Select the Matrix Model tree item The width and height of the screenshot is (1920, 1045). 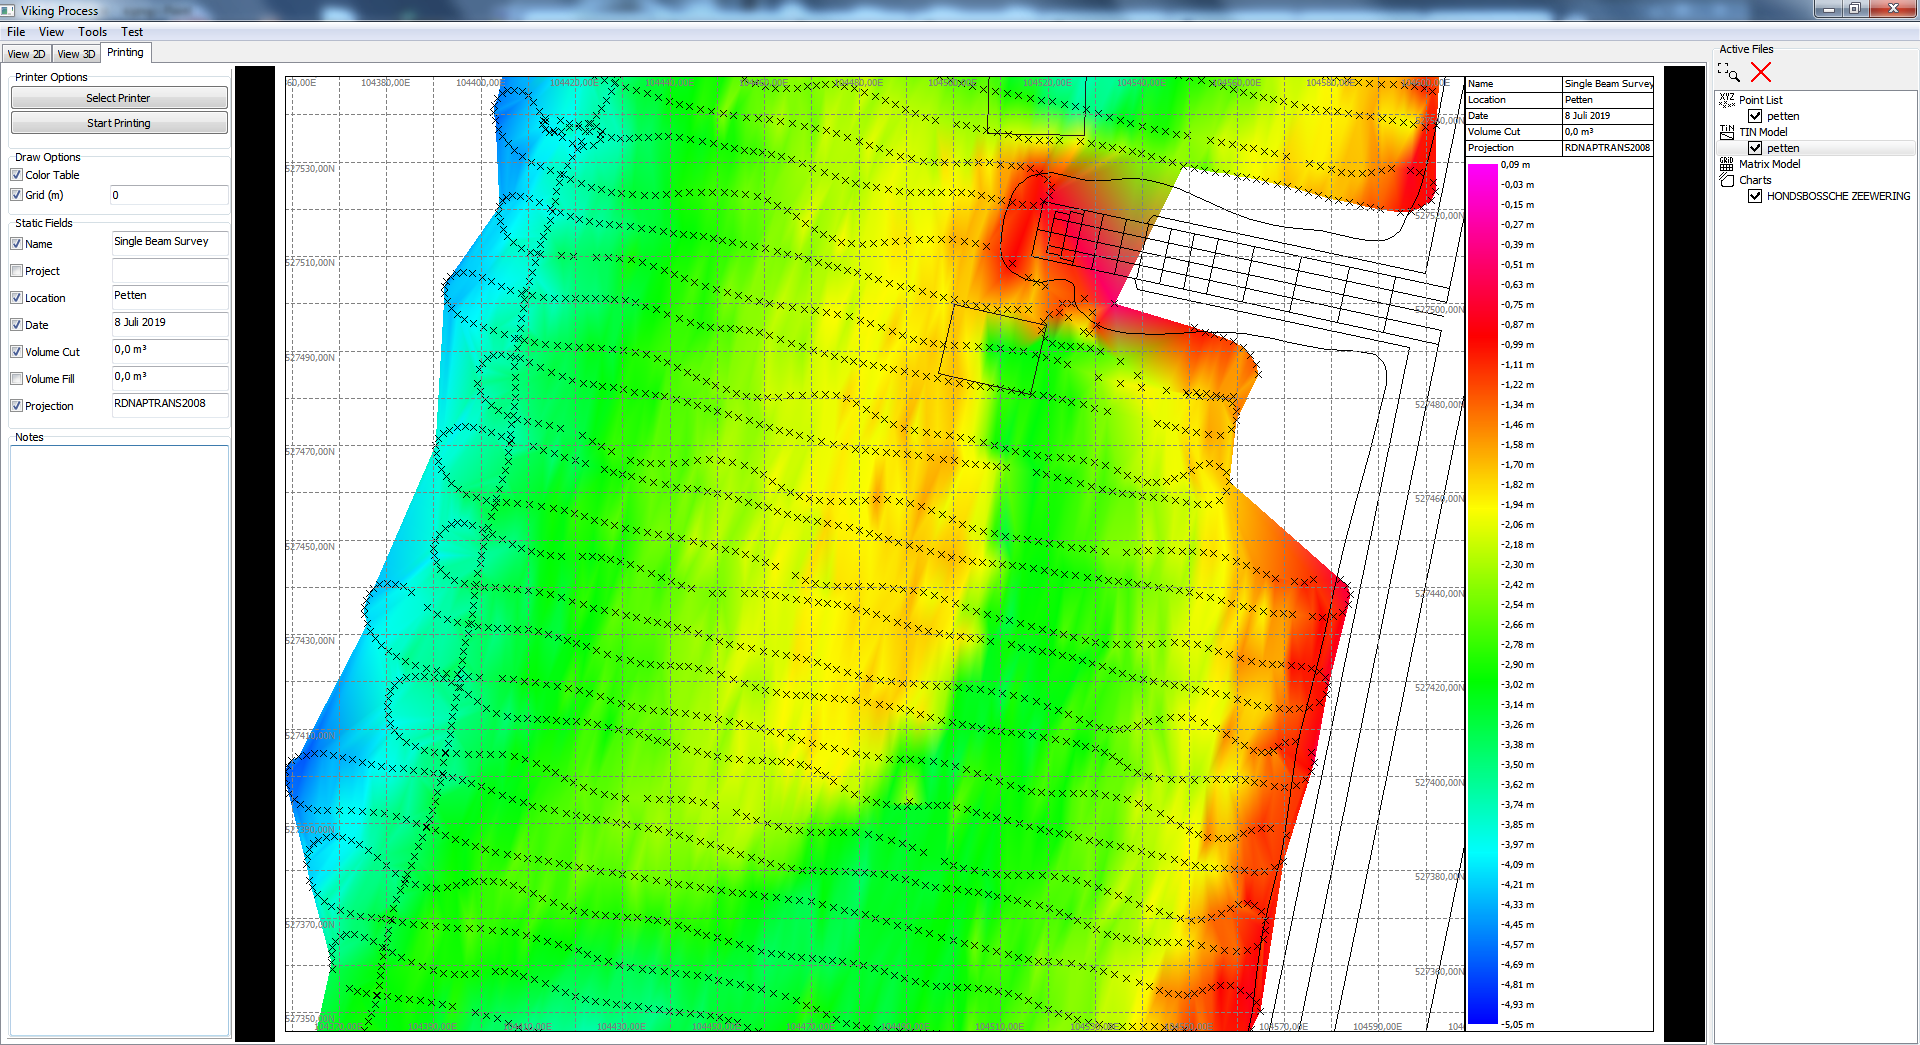coord(1769,164)
